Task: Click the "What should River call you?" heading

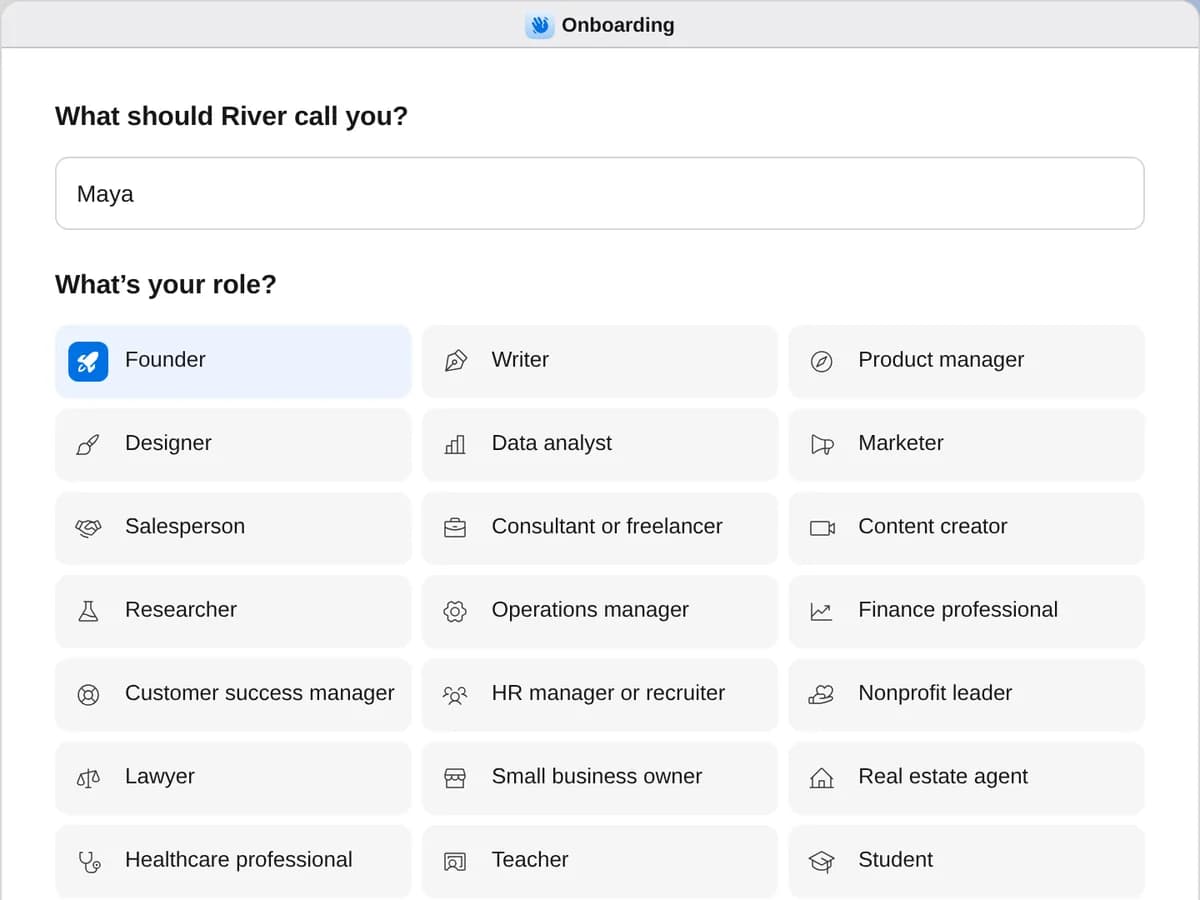Action: [x=232, y=116]
